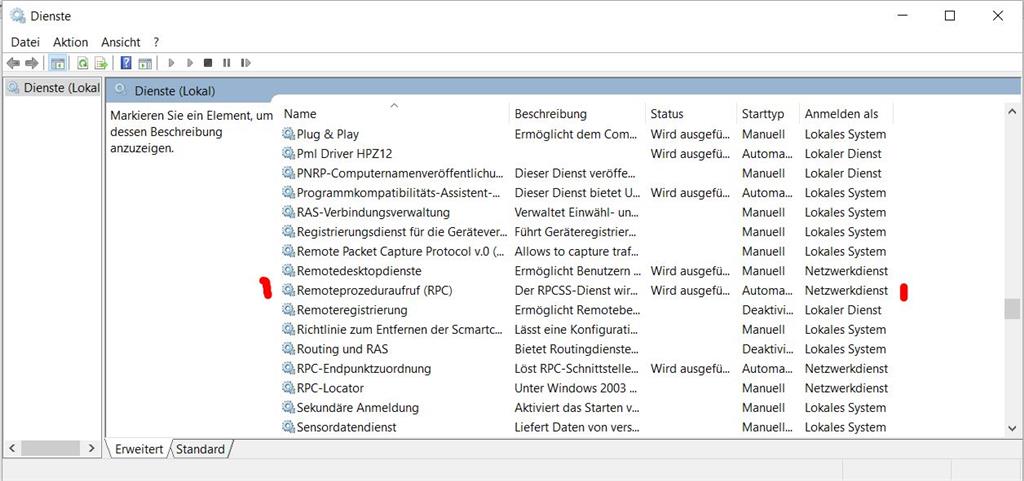This screenshot has height=481, width=1024.
Task: Click the gear icon of Plug & Play
Action: 288,134
